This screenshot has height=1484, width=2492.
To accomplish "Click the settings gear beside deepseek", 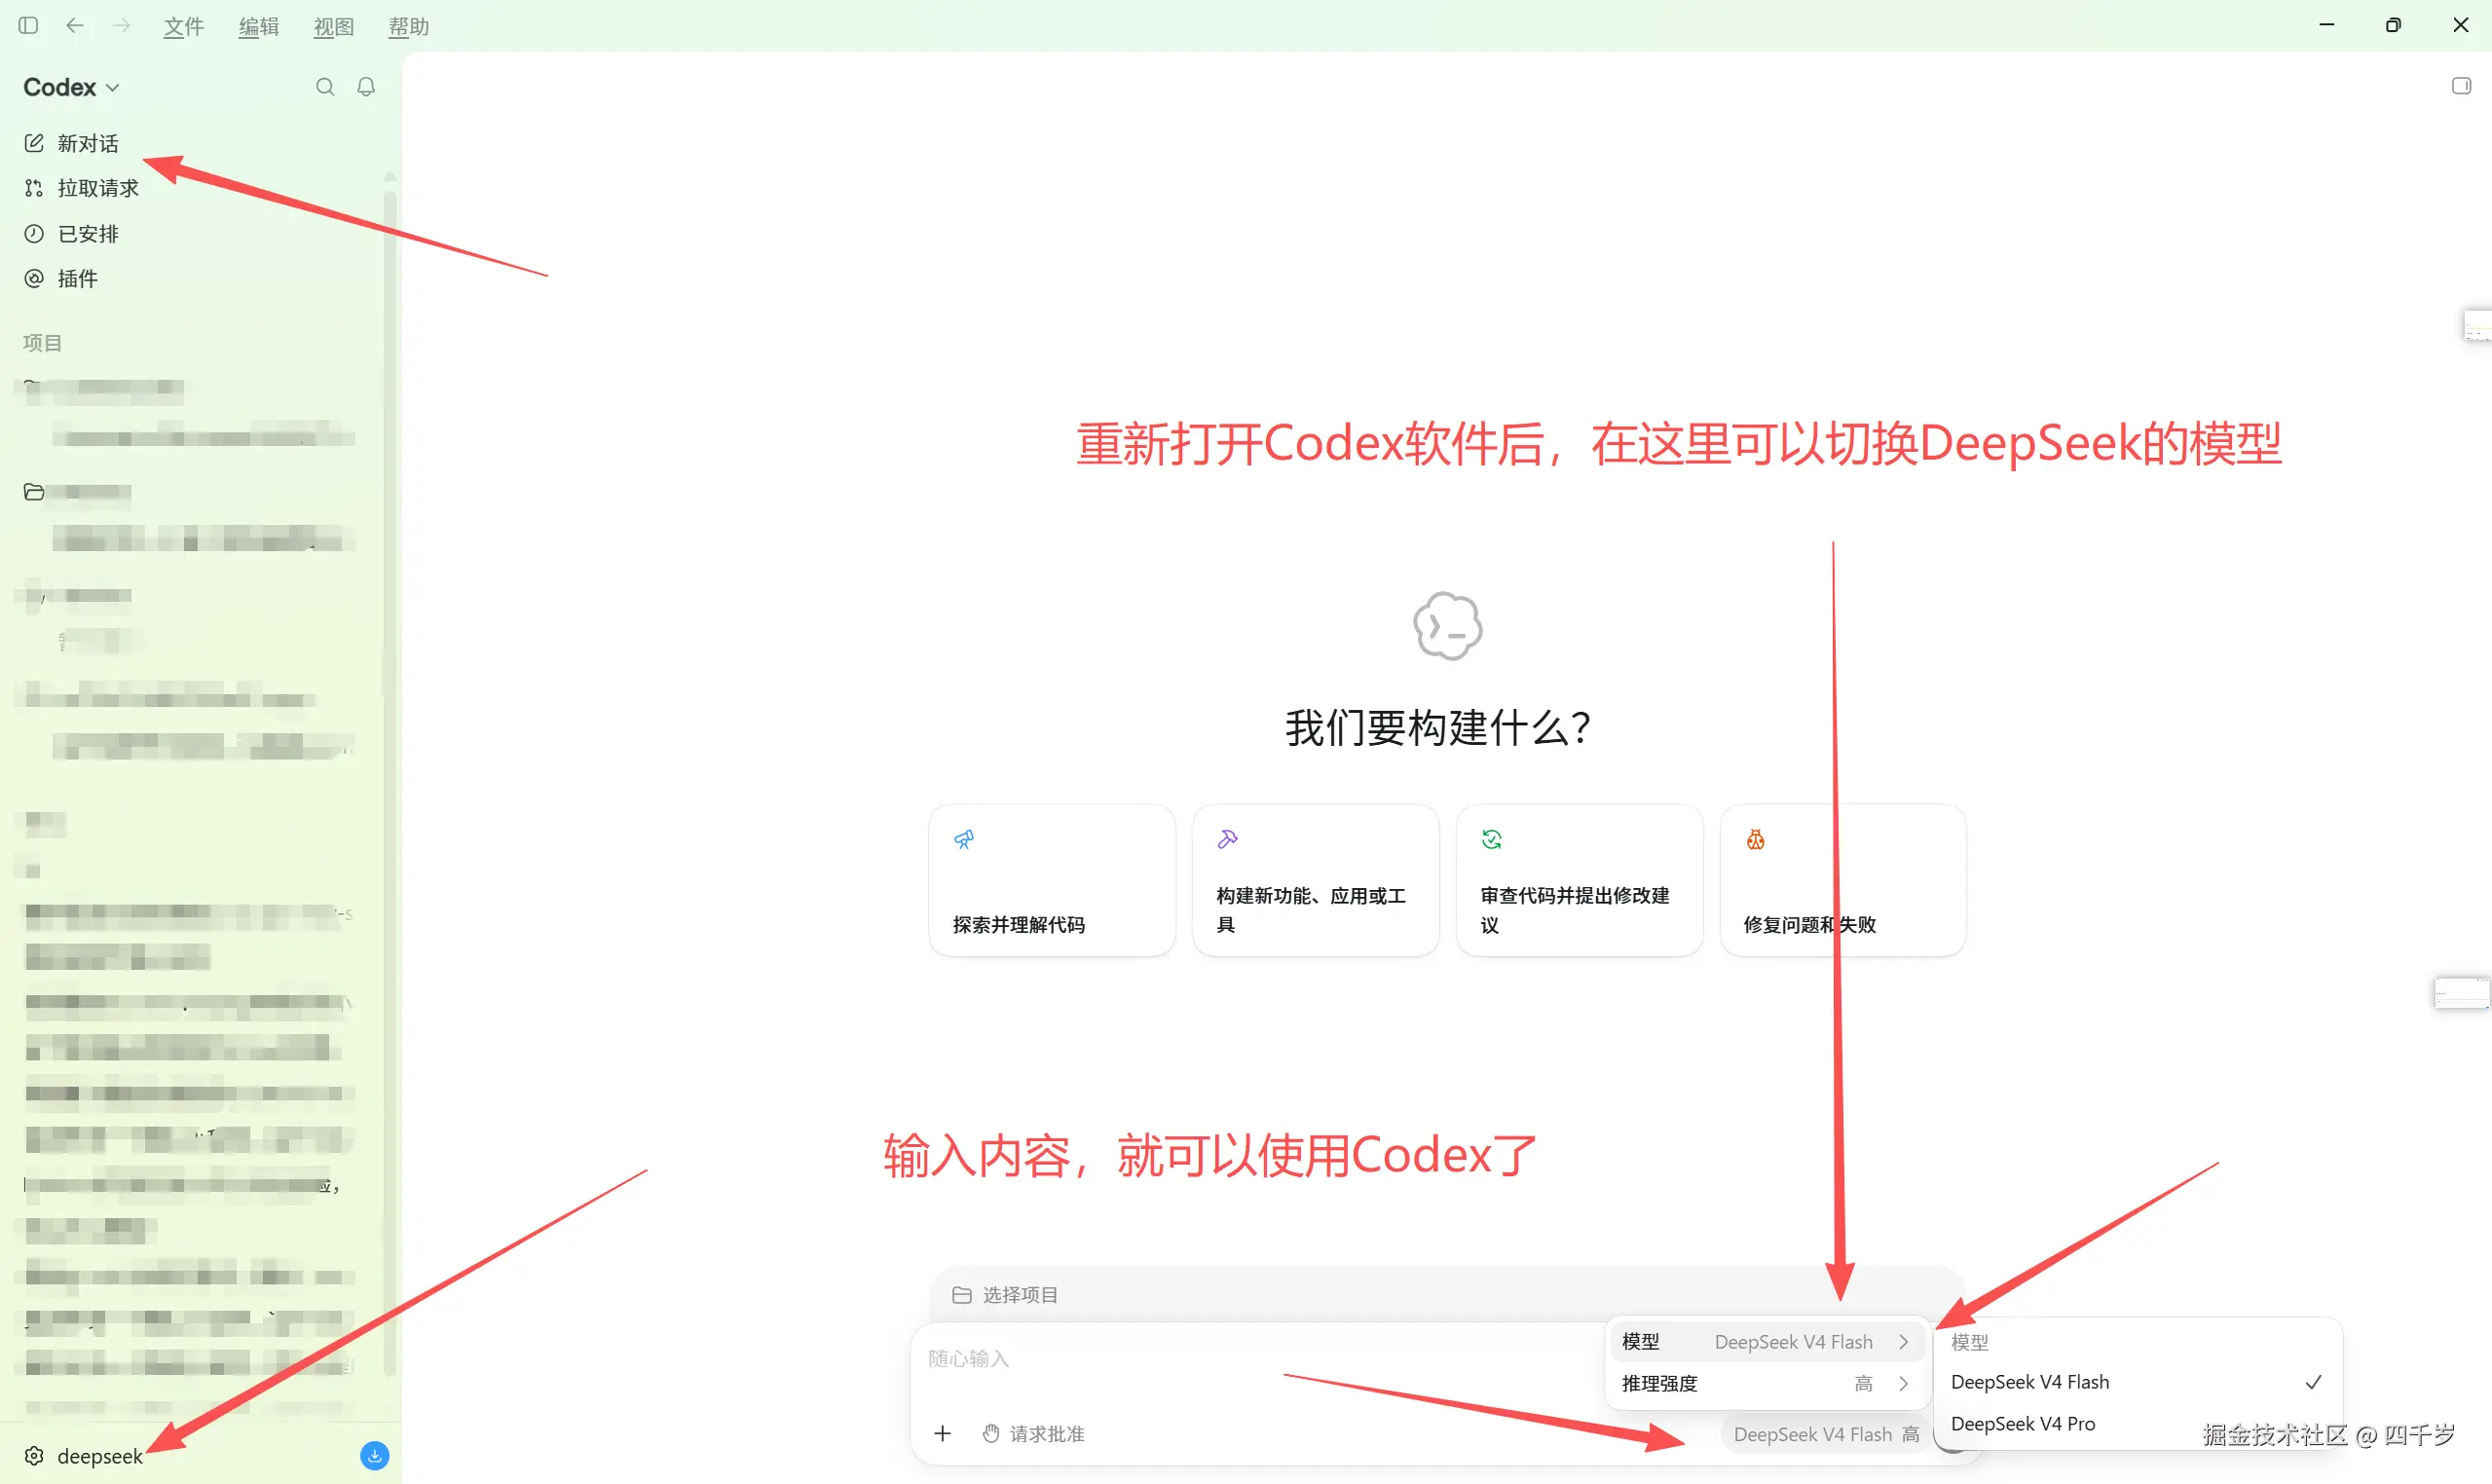I will click(x=34, y=1455).
